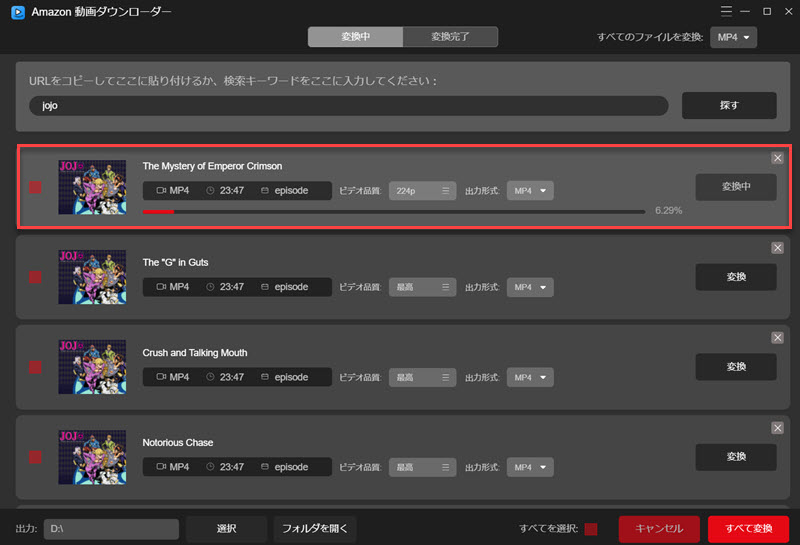Open output format dropdown for Emperor Crimson
Image resolution: width=800 pixels, height=545 pixels.
point(530,191)
